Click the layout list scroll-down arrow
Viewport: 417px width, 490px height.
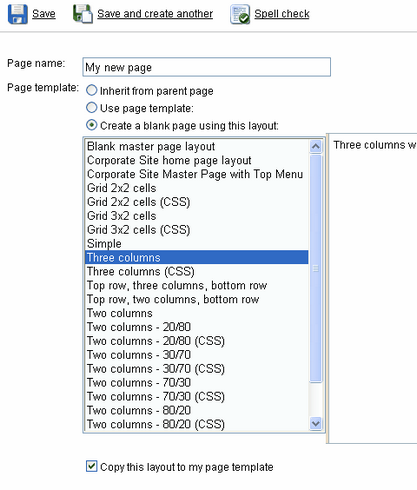(x=315, y=424)
